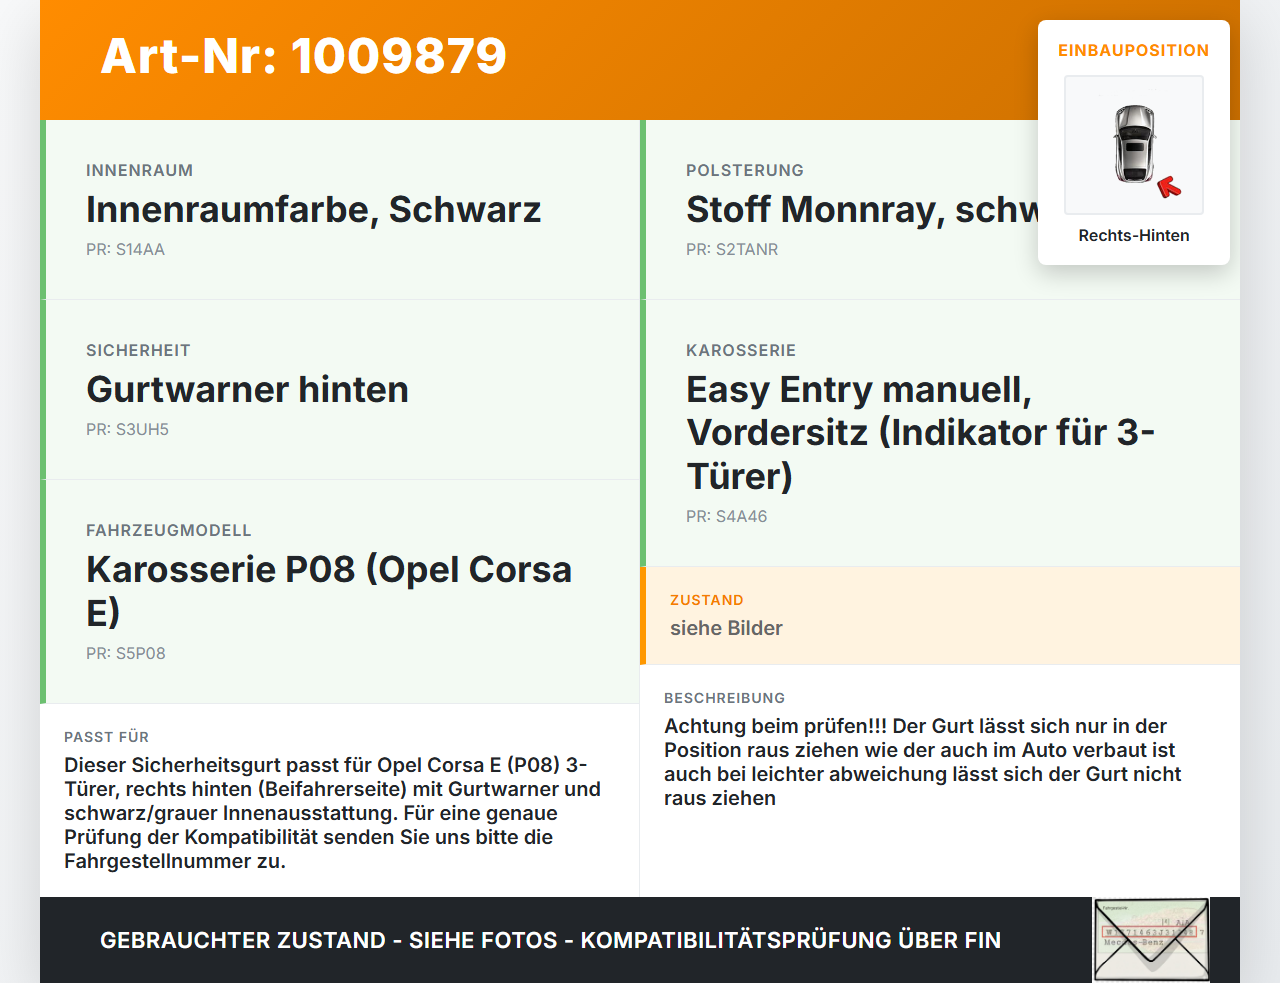Viewport: 1280px width, 983px height.
Task: Select the orange ZUSTAND accent bar
Action: [x=643, y=616]
